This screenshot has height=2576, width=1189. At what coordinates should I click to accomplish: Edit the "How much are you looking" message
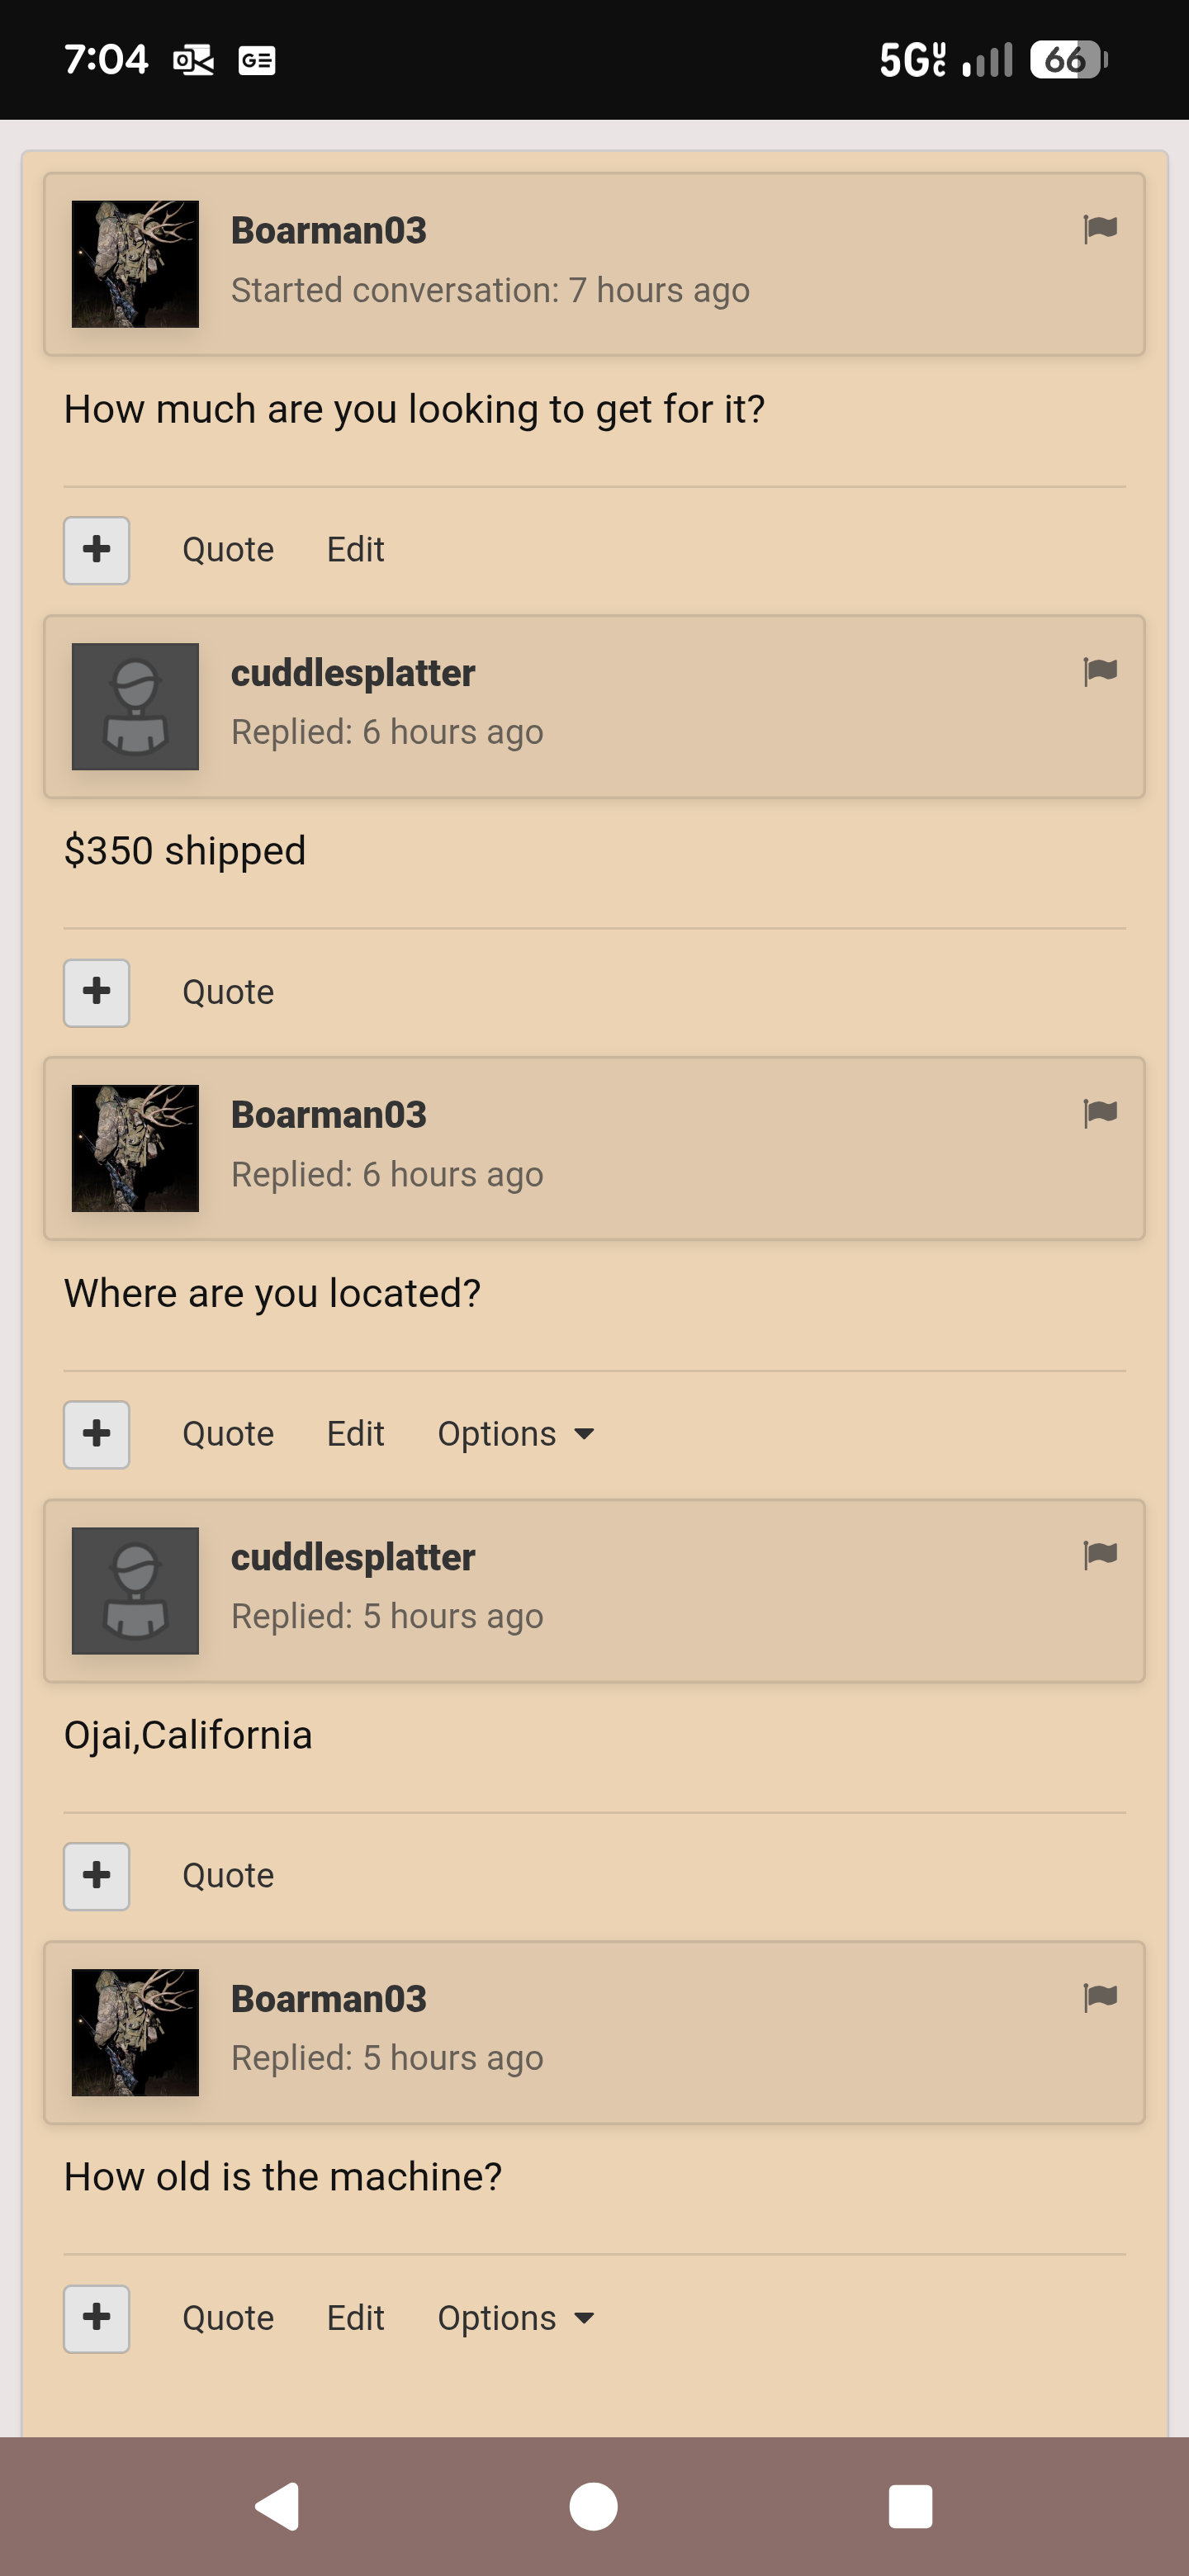355,550
